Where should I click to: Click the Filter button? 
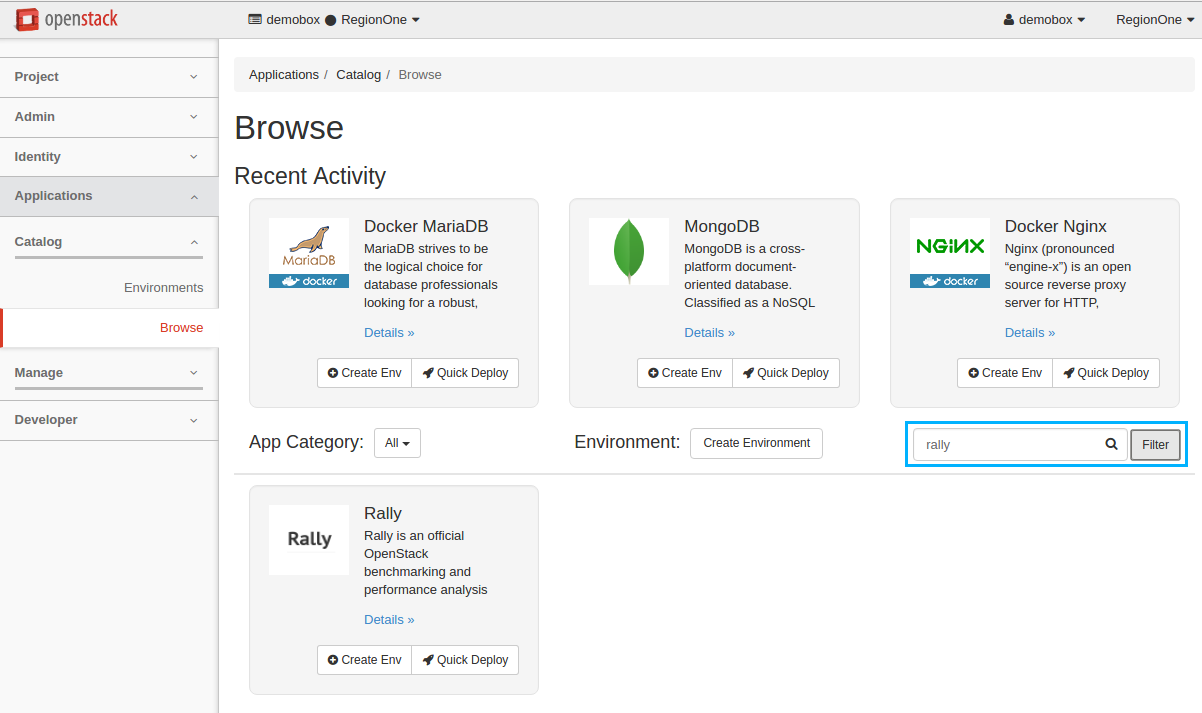pyautogui.click(x=1155, y=444)
